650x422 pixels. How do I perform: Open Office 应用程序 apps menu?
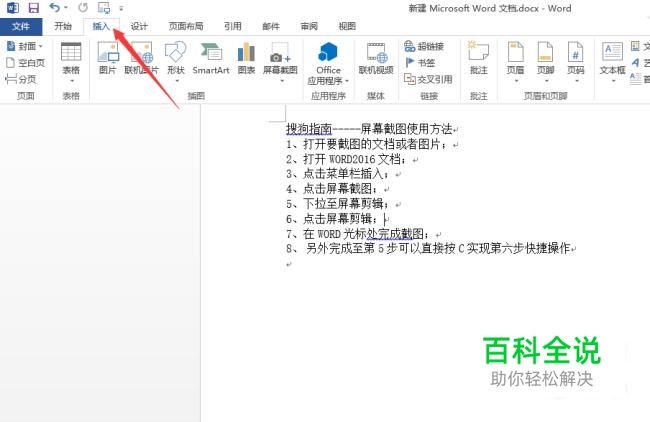[328, 63]
